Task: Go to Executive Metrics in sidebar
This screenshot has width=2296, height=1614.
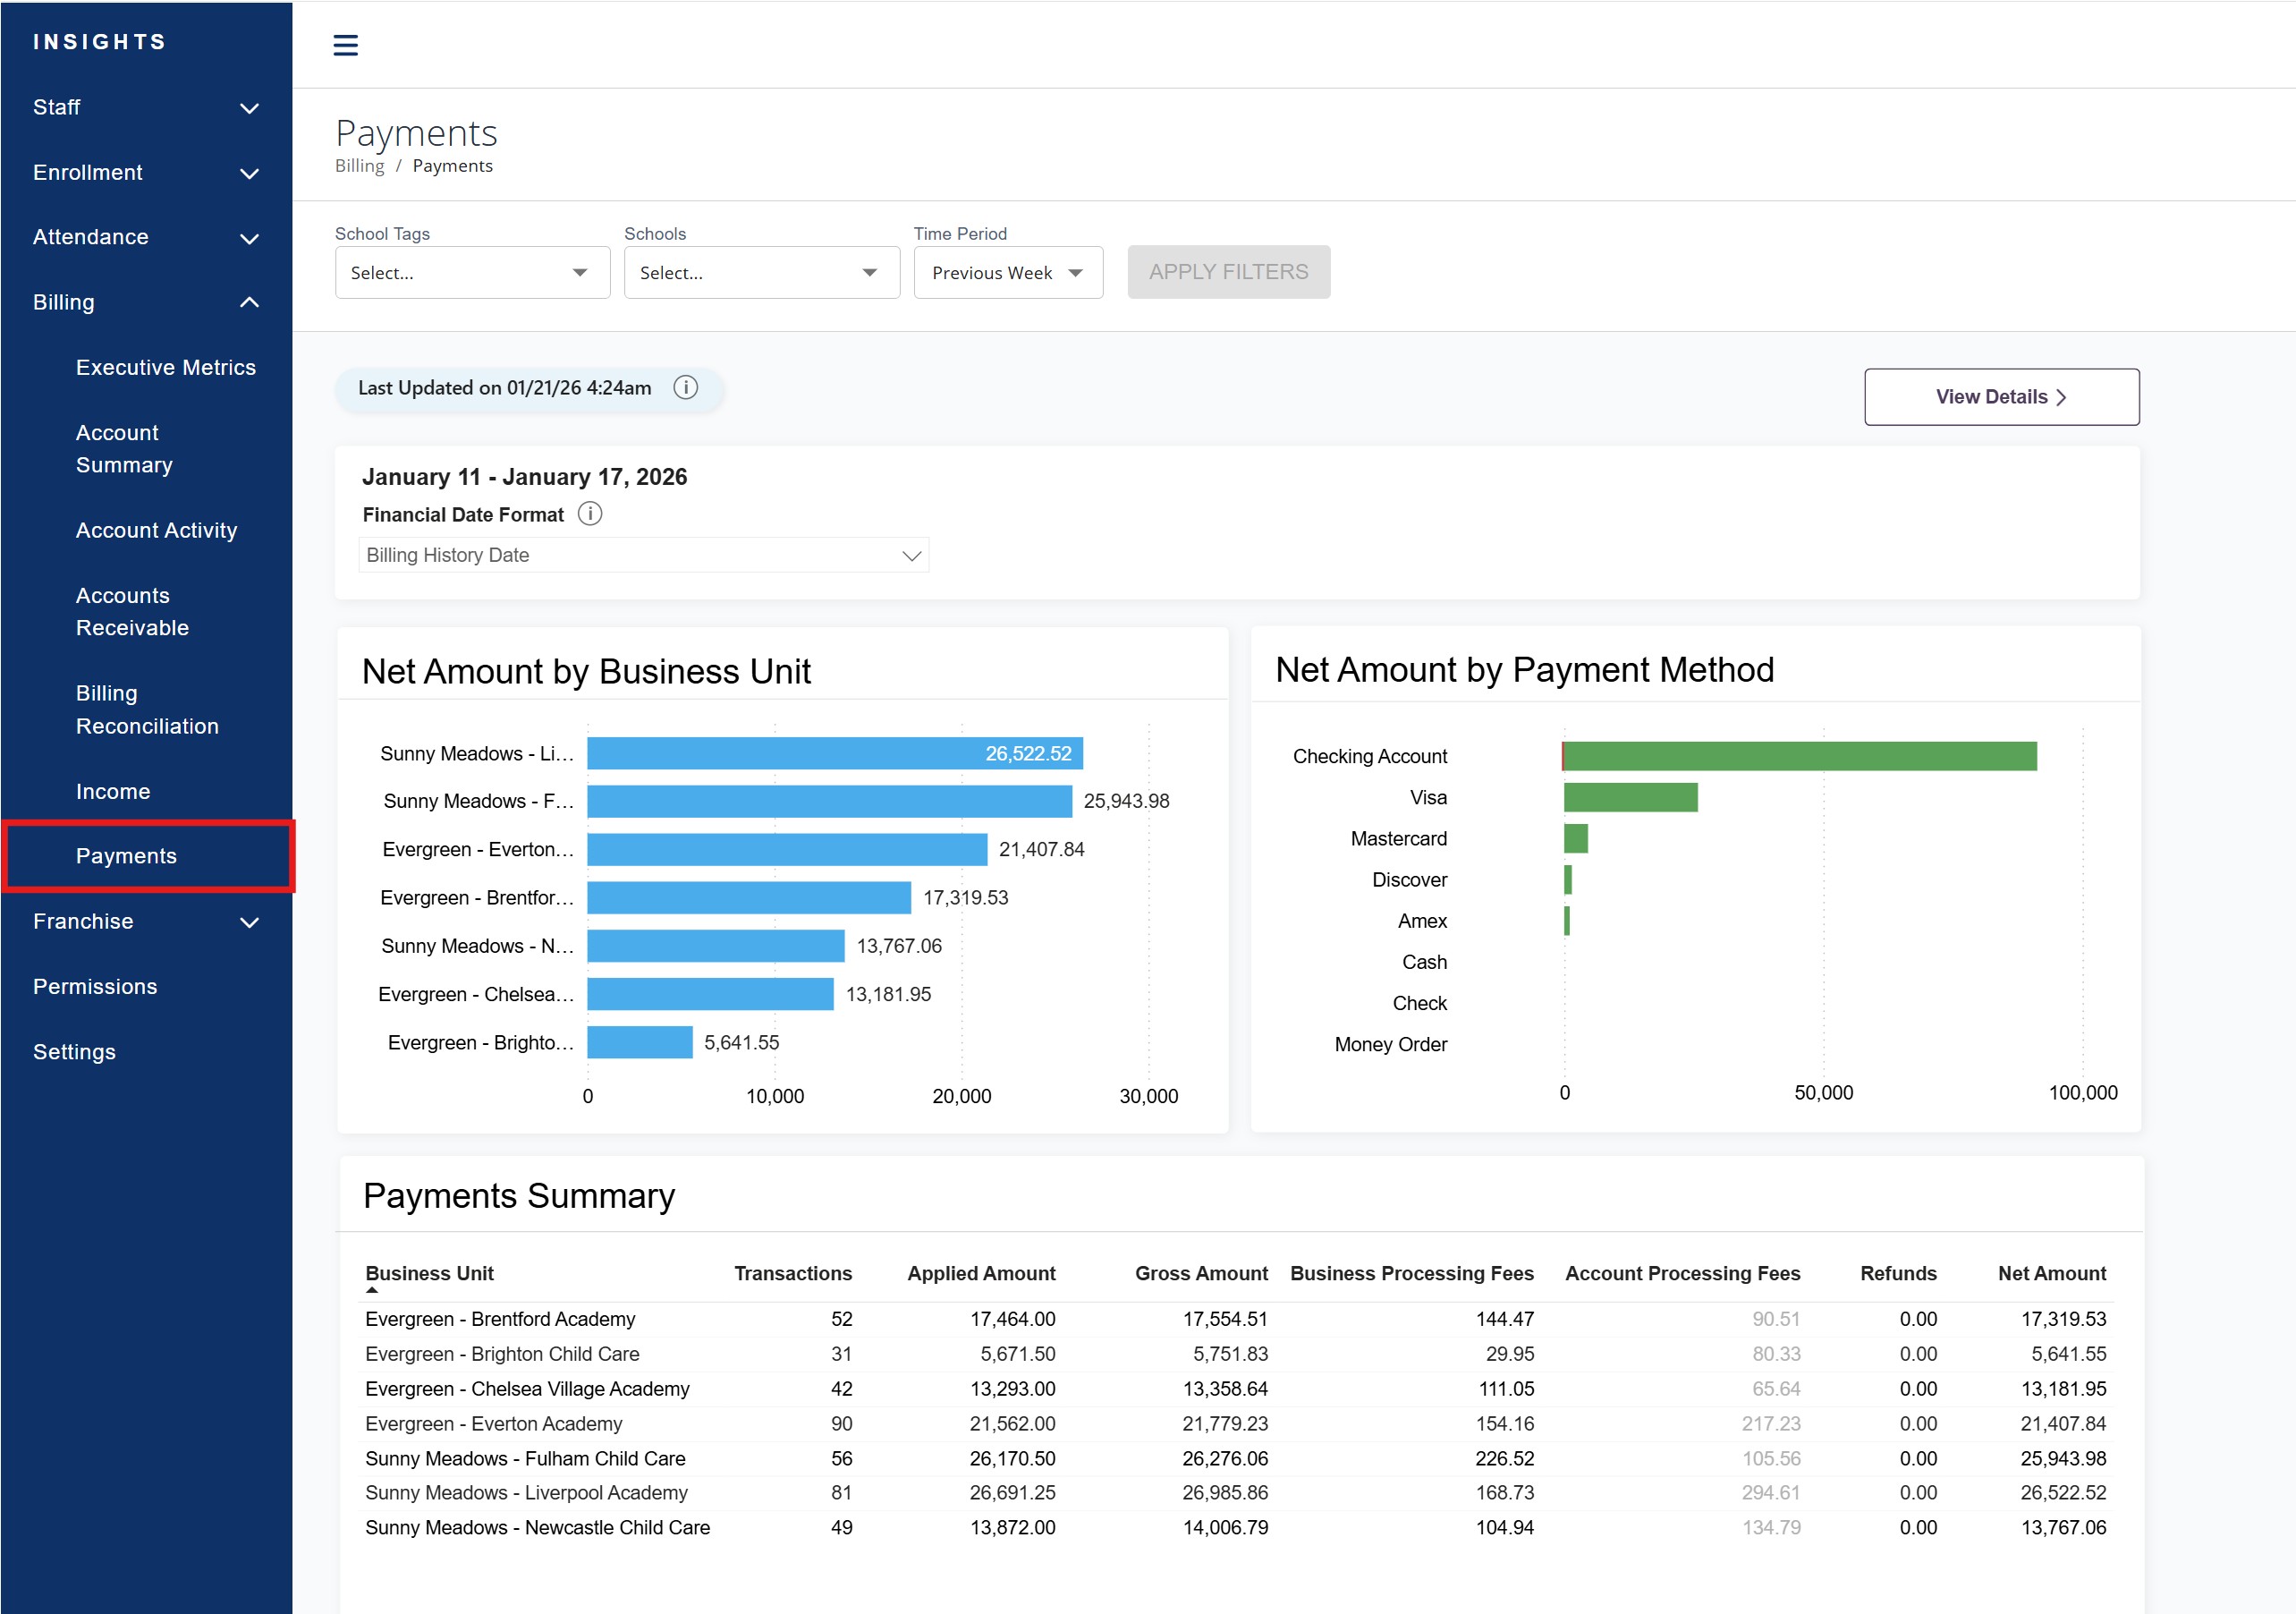Action: tap(166, 368)
